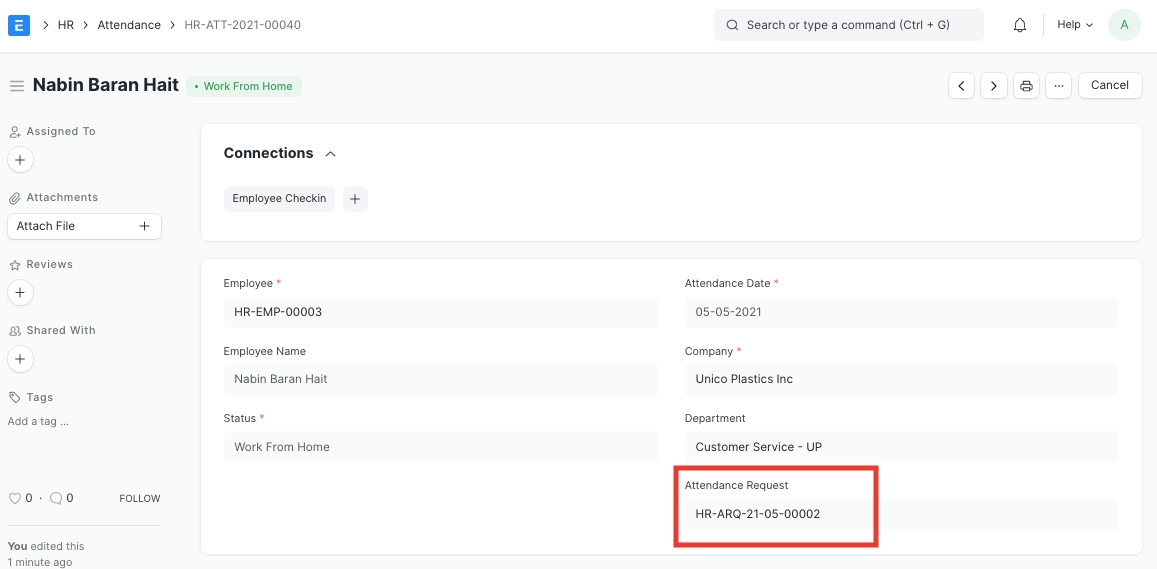Go to next attendance record

pos(993,86)
